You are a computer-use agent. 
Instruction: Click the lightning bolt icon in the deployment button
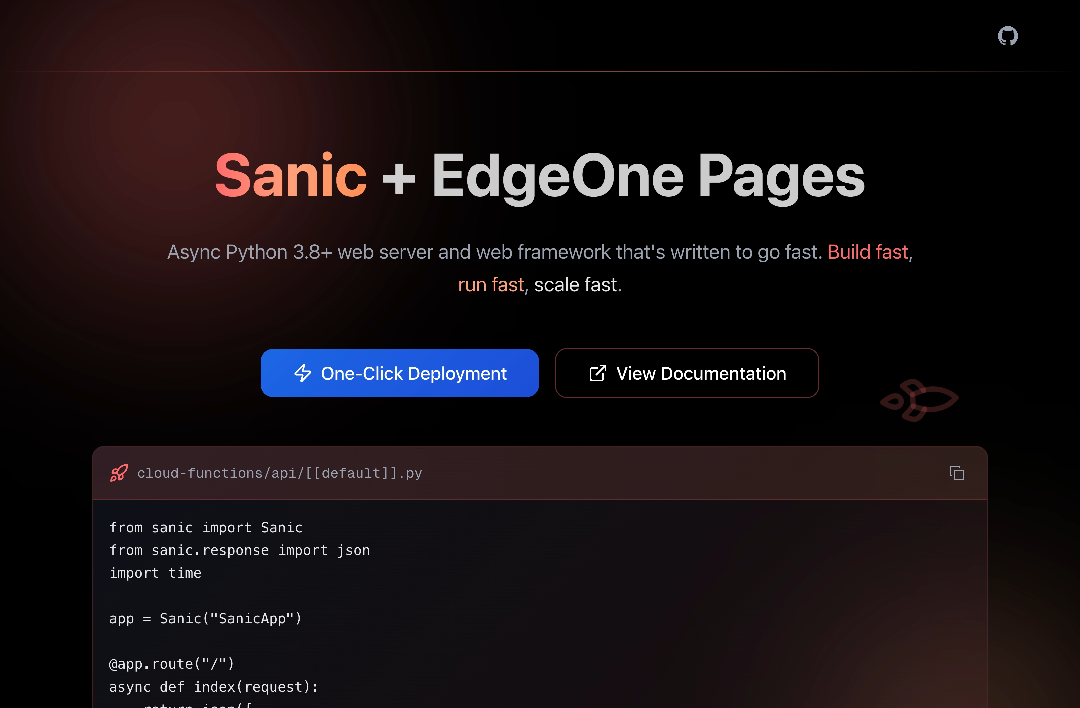302,373
